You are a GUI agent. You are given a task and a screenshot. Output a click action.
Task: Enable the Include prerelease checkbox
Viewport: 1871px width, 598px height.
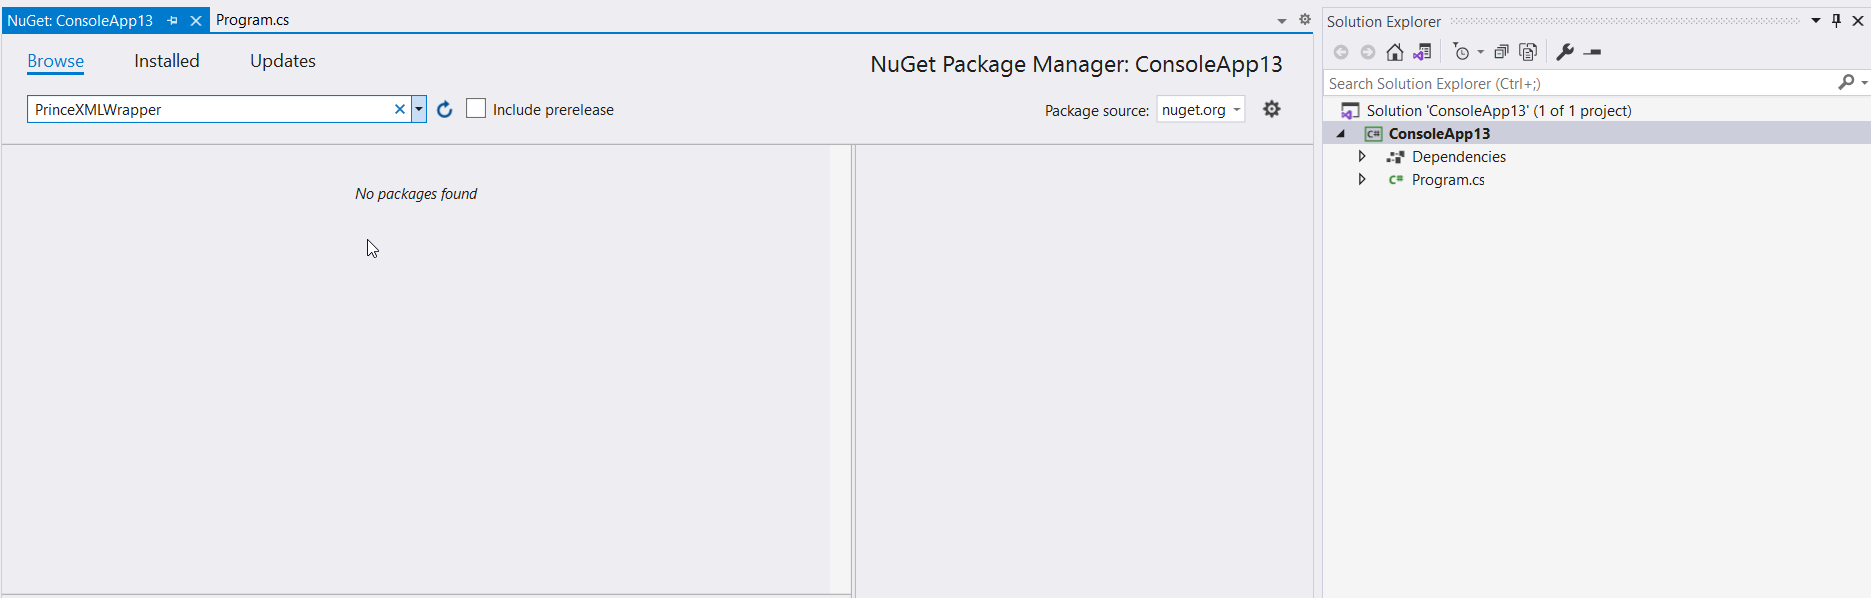pos(476,109)
